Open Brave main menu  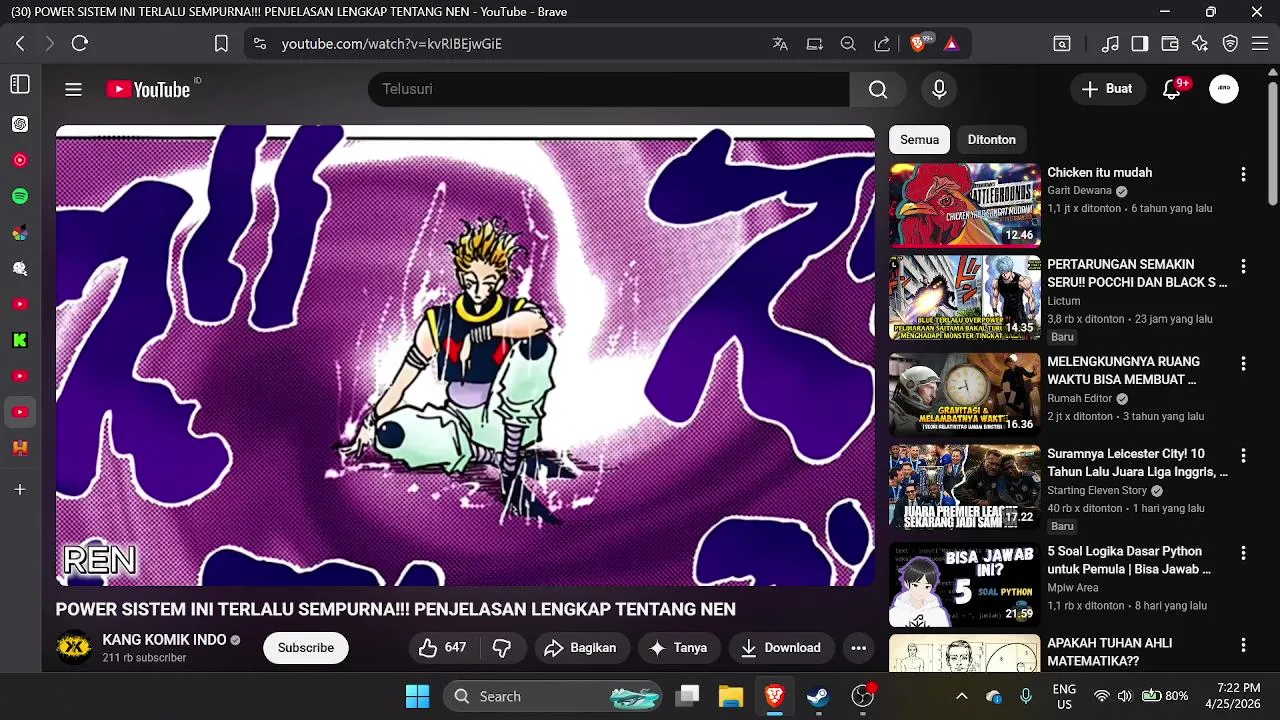[x=1260, y=44]
